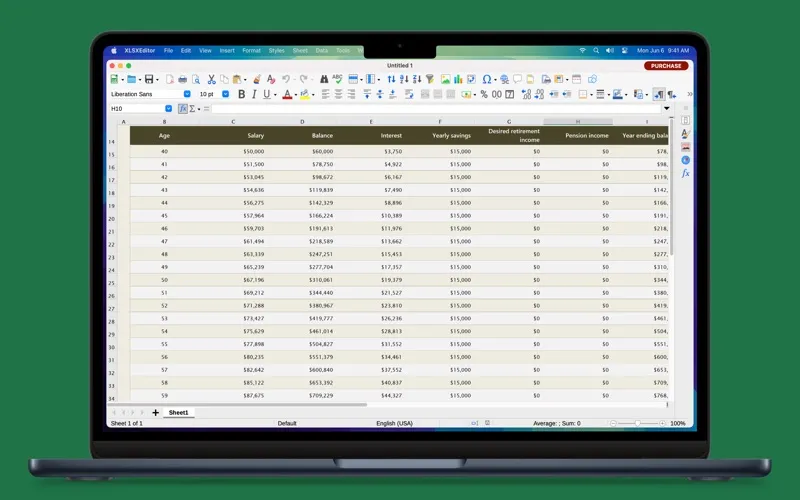Insert an image with the picture icon
The image size is (800, 500).
point(445,79)
